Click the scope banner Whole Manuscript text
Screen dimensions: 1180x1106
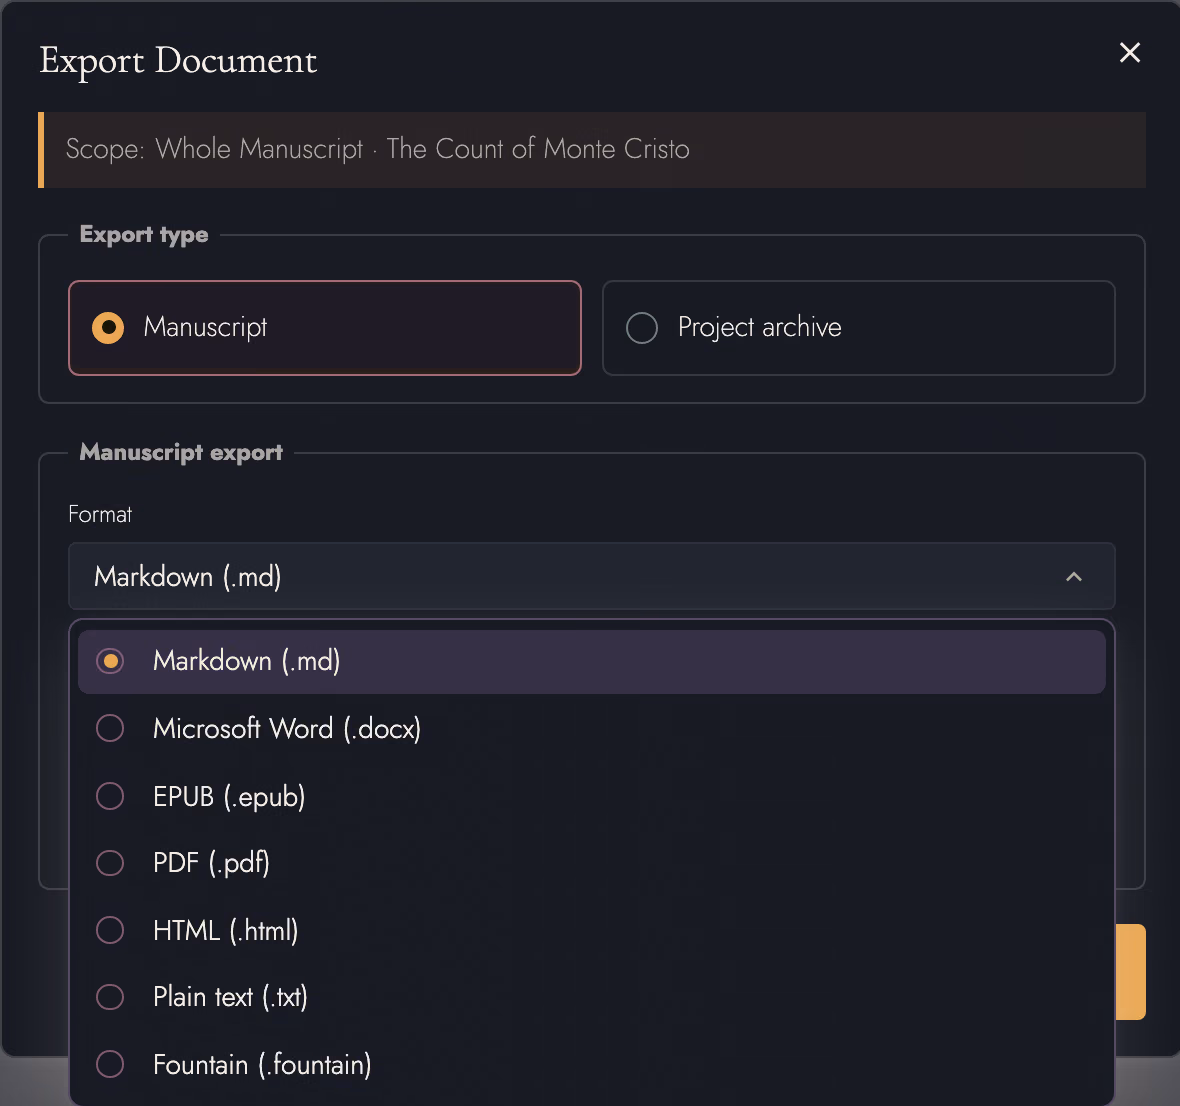point(259,149)
